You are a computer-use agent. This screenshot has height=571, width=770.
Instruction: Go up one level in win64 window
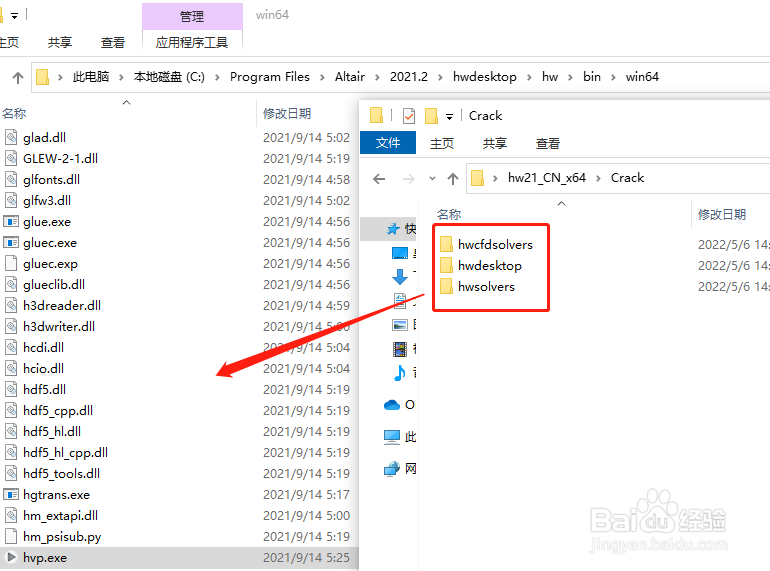point(18,77)
